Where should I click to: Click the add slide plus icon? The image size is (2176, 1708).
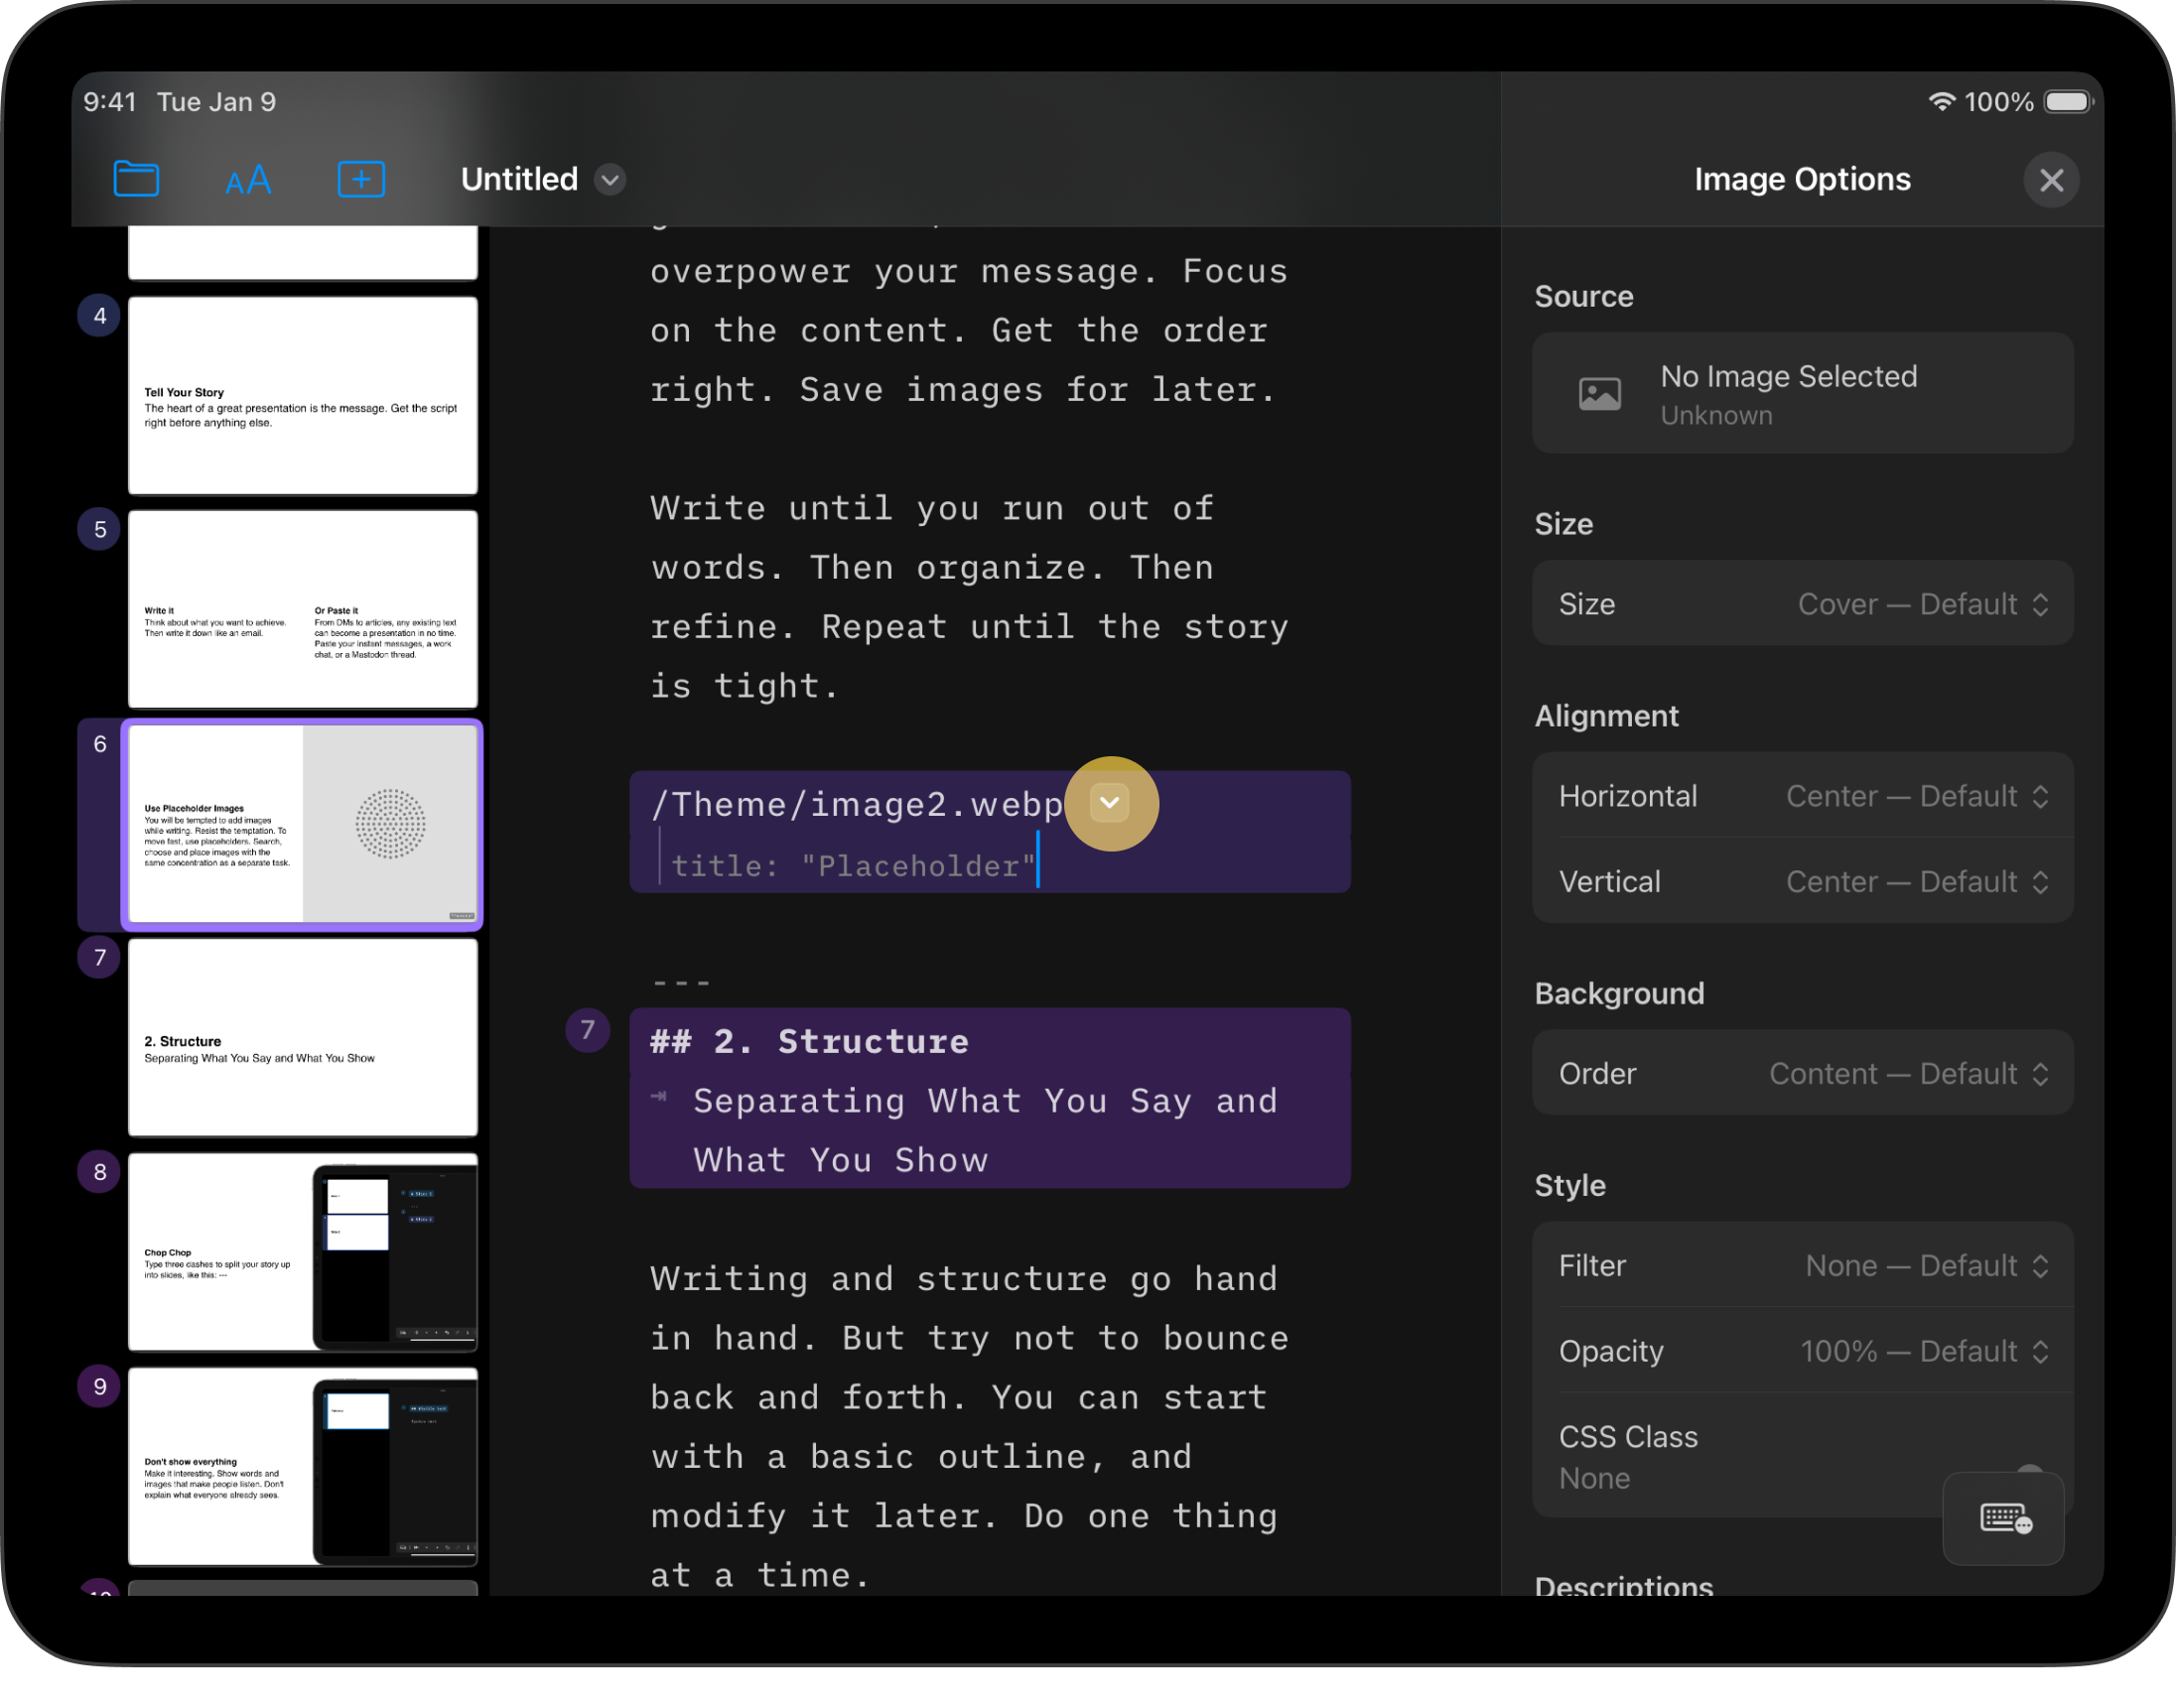[x=361, y=179]
